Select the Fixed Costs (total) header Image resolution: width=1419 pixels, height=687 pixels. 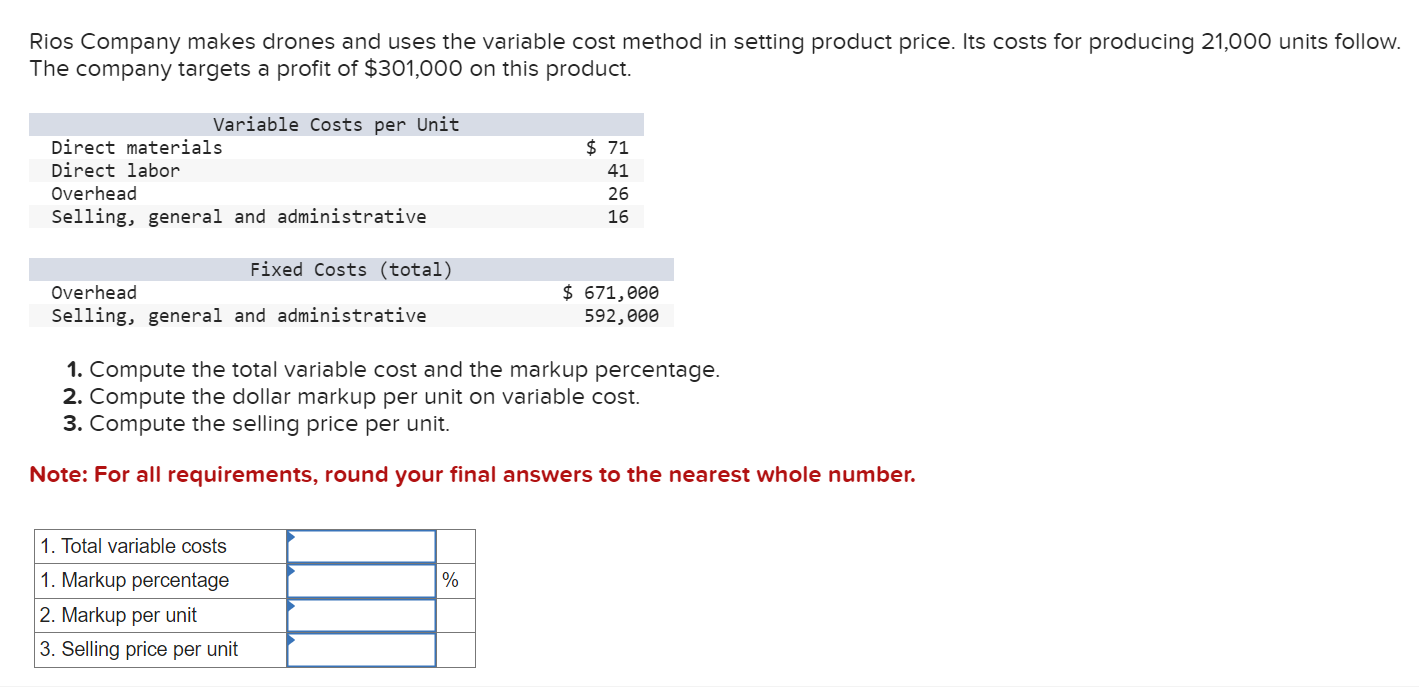(x=351, y=269)
